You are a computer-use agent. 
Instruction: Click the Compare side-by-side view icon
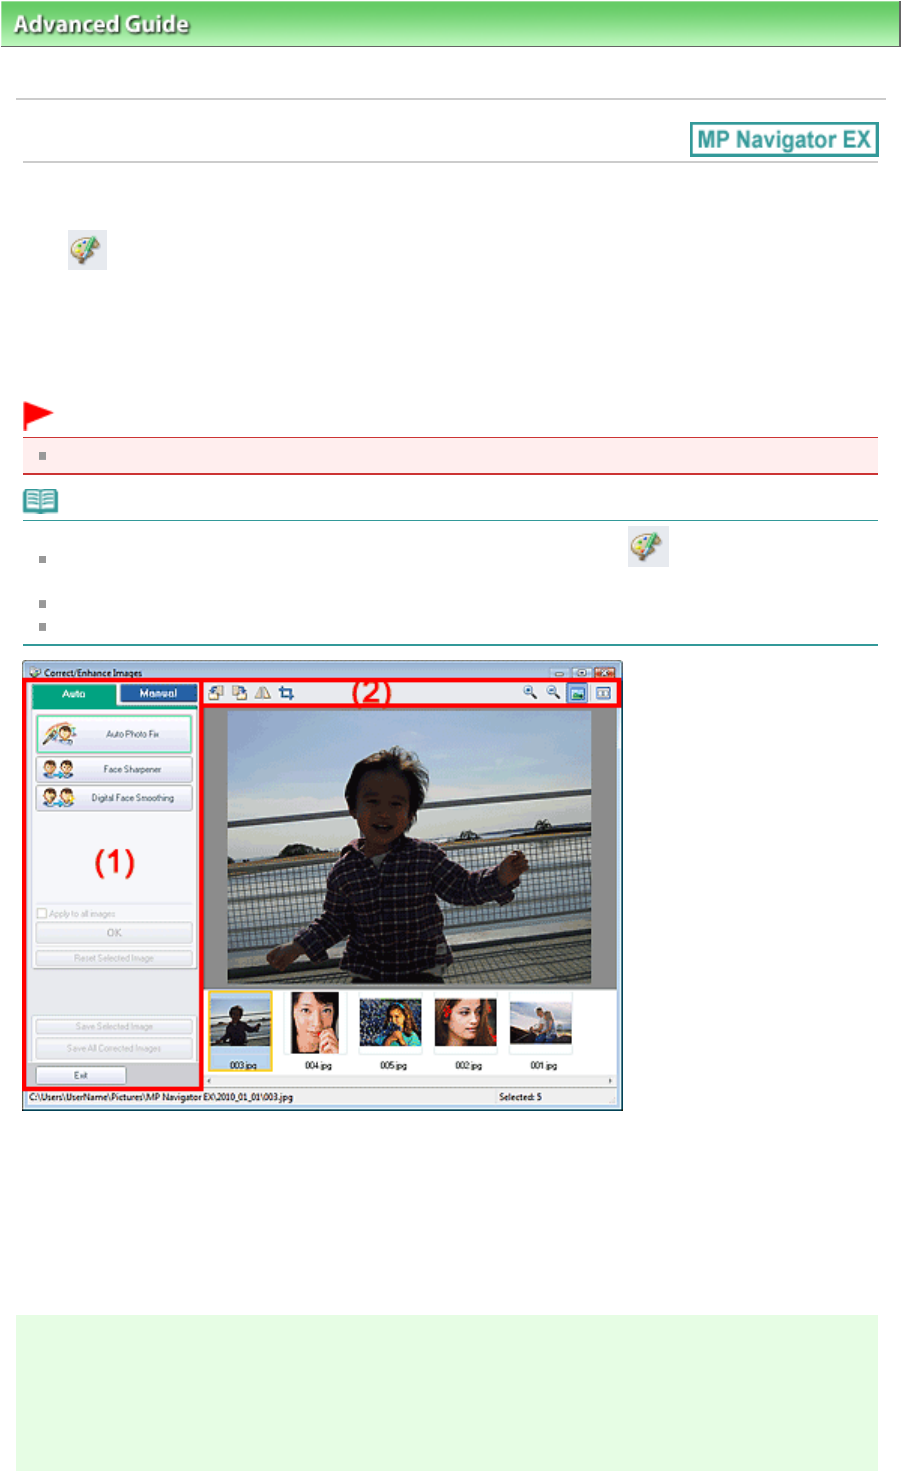pyautogui.click(x=603, y=693)
